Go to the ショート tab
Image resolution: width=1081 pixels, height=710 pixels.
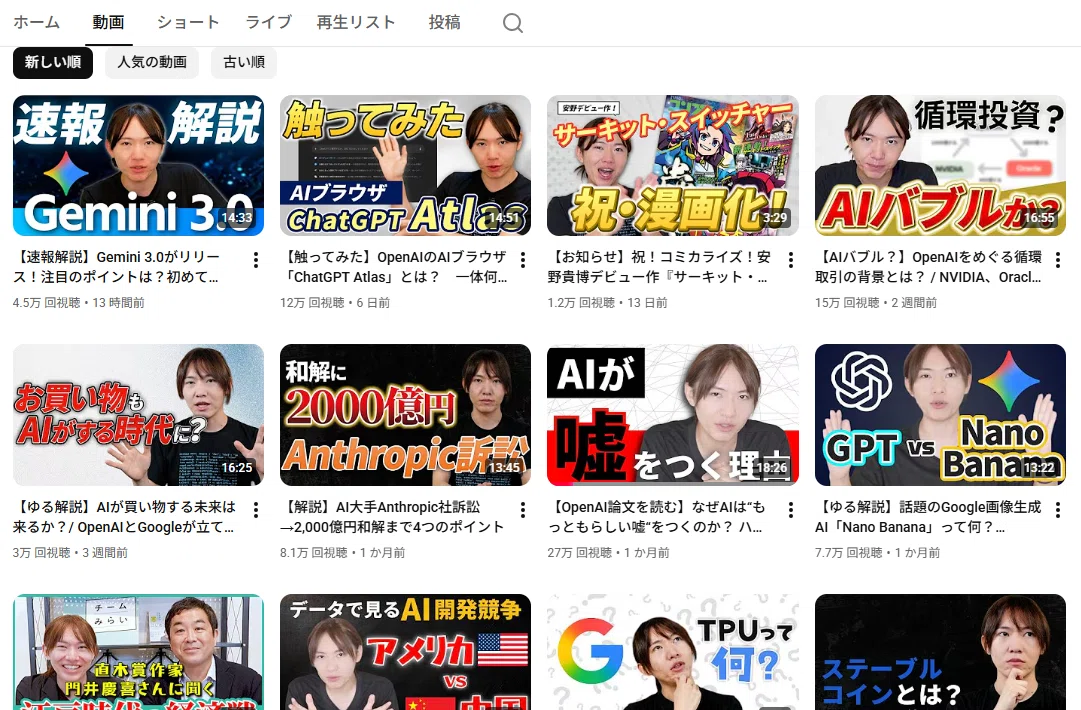188,22
